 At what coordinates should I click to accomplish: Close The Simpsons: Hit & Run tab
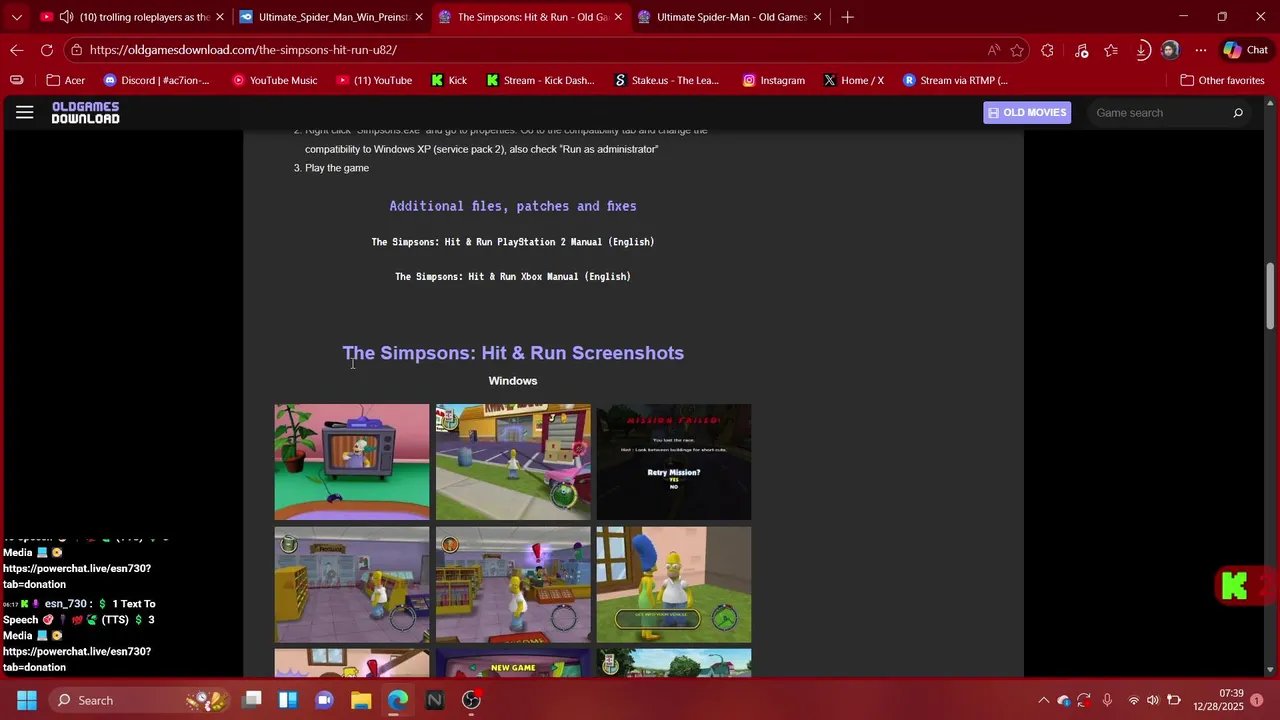[x=618, y=17]
